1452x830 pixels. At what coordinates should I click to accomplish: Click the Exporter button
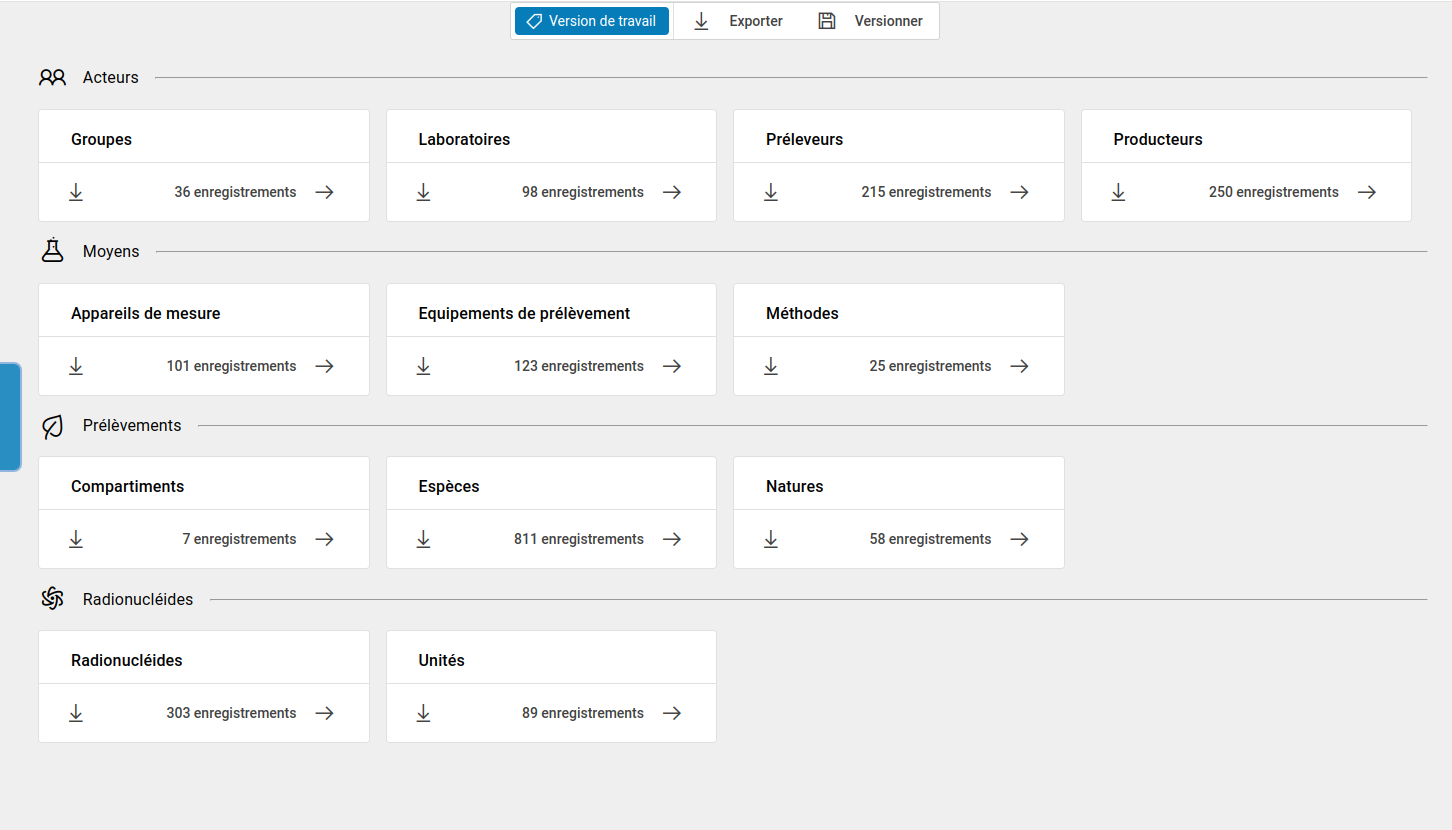click(x=738, y=21)
